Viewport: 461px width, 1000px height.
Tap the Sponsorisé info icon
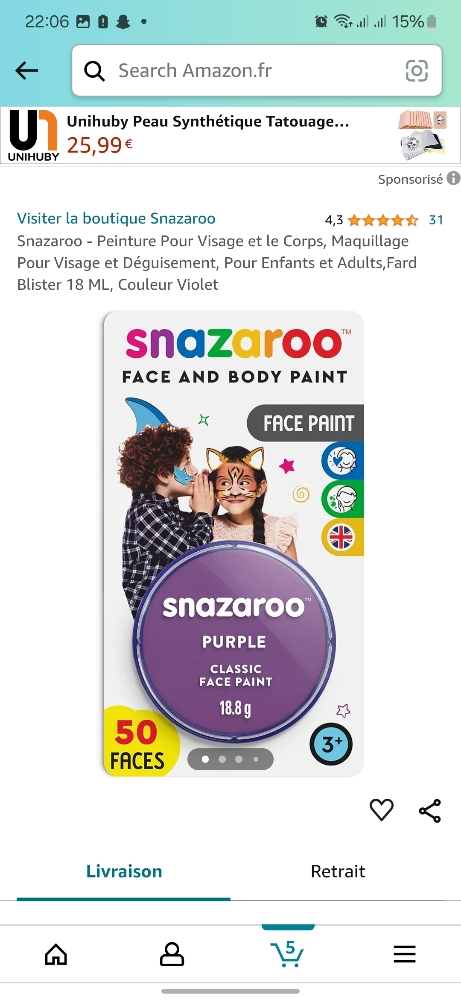[x=453, y=179]
